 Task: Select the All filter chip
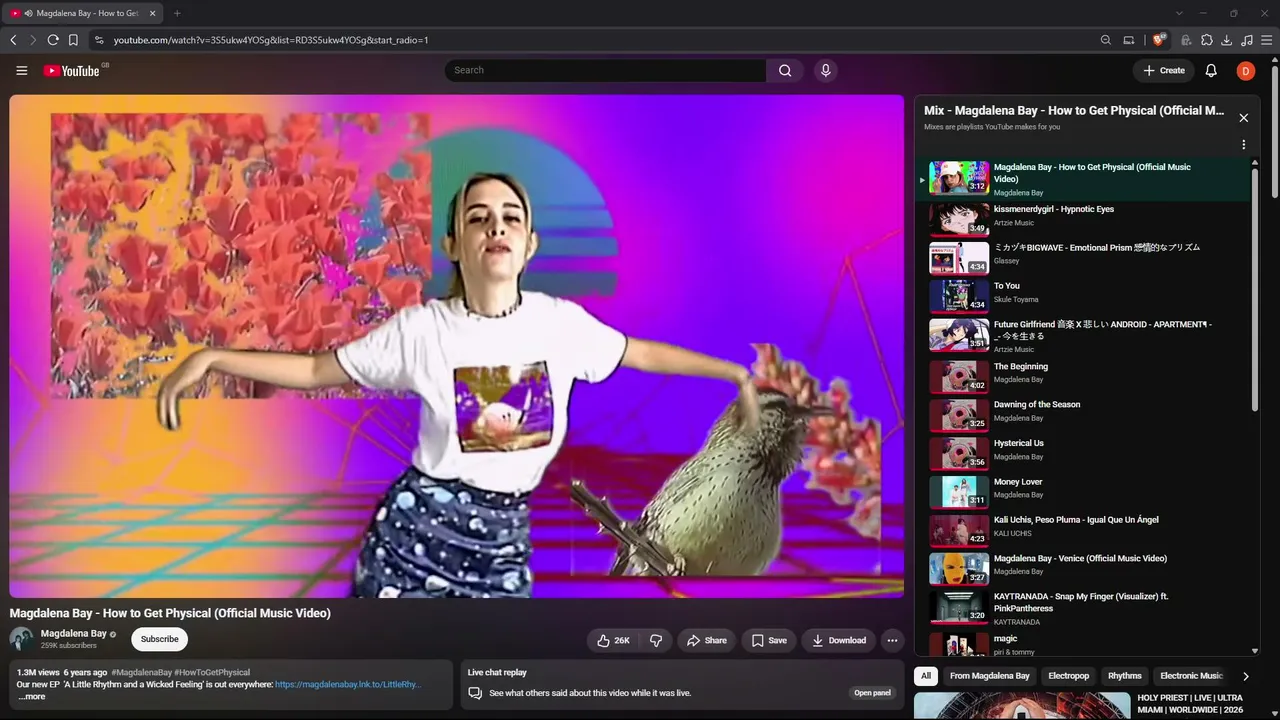tap(926, 676)
